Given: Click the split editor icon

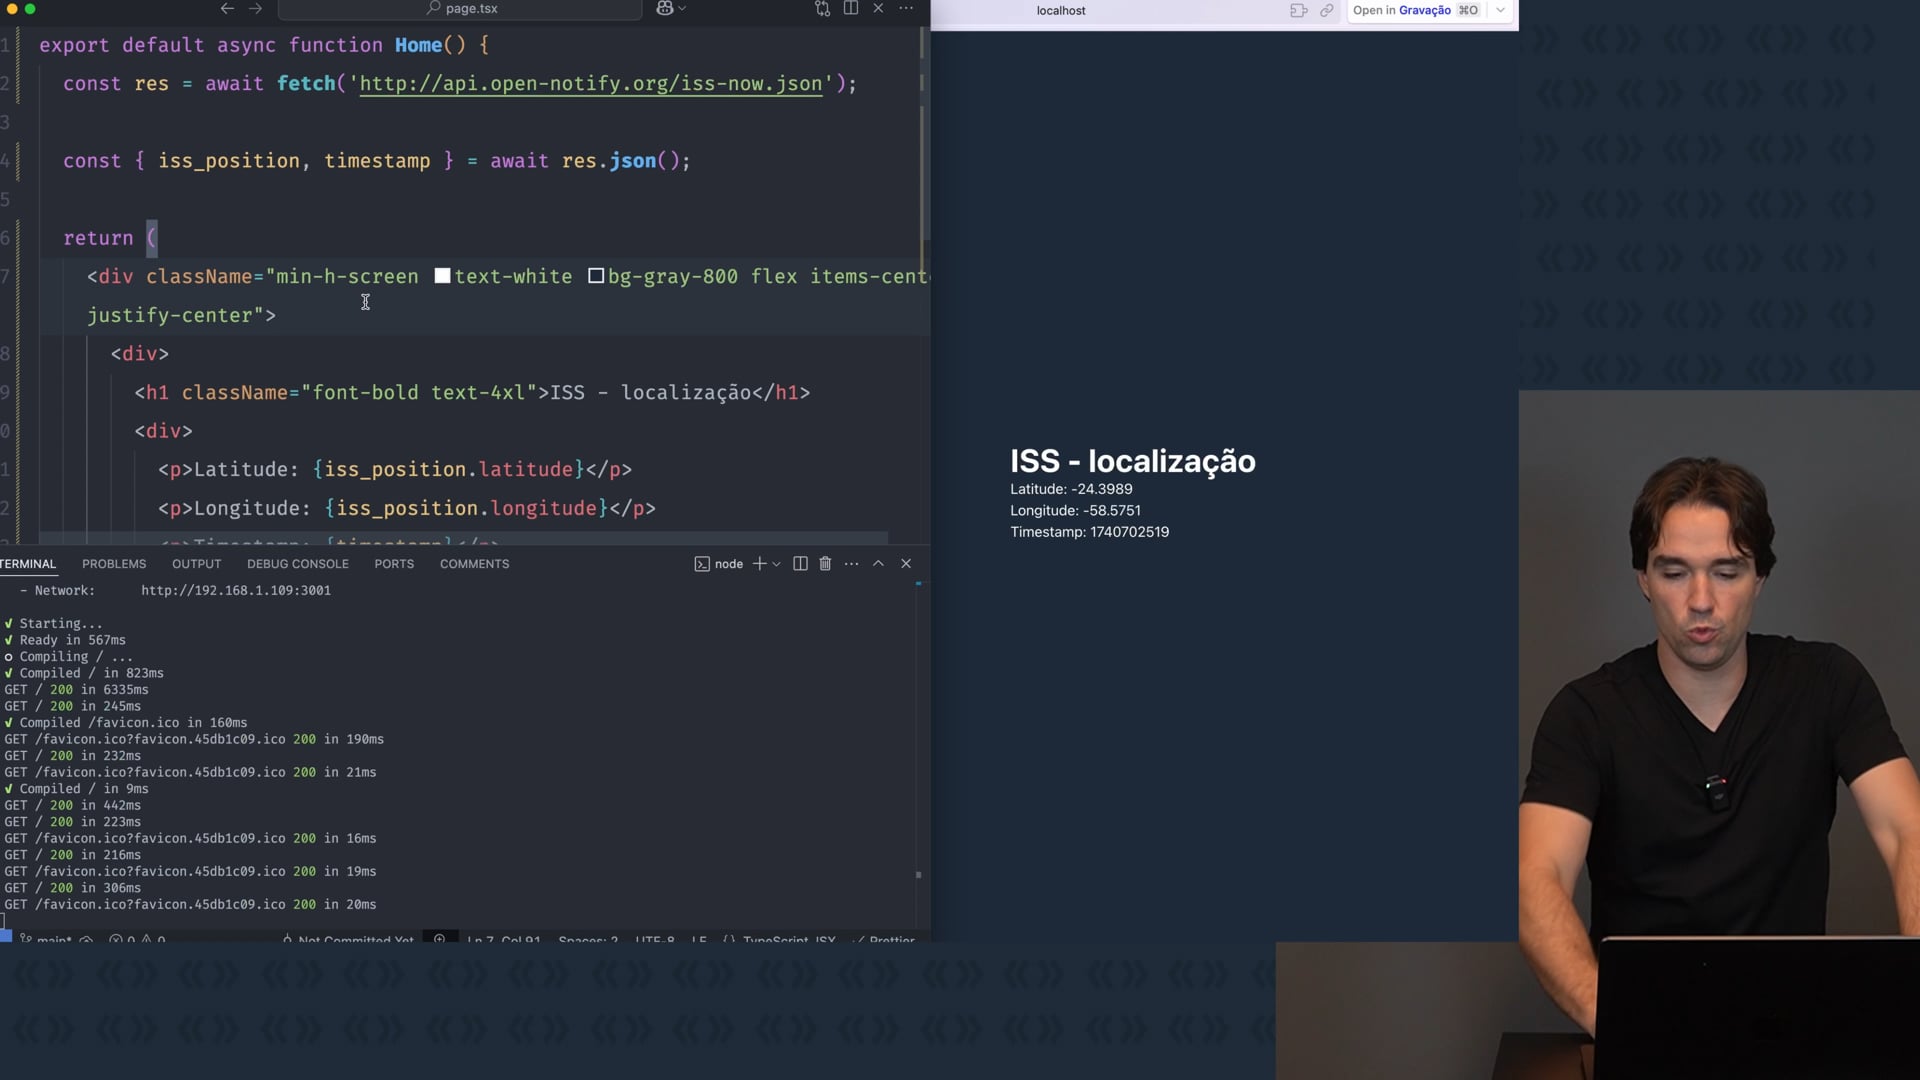Looking at the screenshot, I should pyautogui.click(x=851, y=8).
